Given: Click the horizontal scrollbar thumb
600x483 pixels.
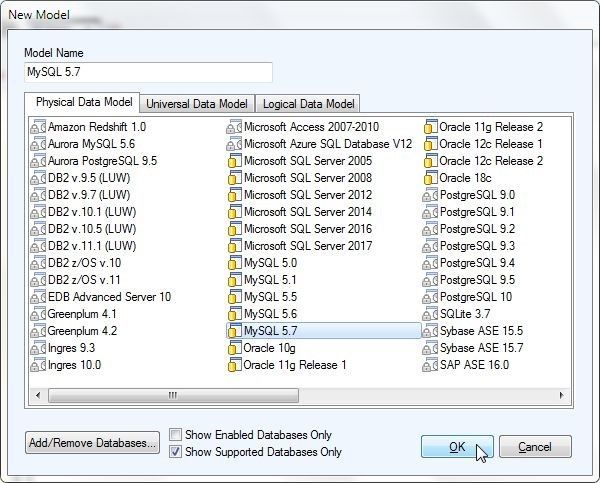Looking at the screenshot, I should pos(173,395).
